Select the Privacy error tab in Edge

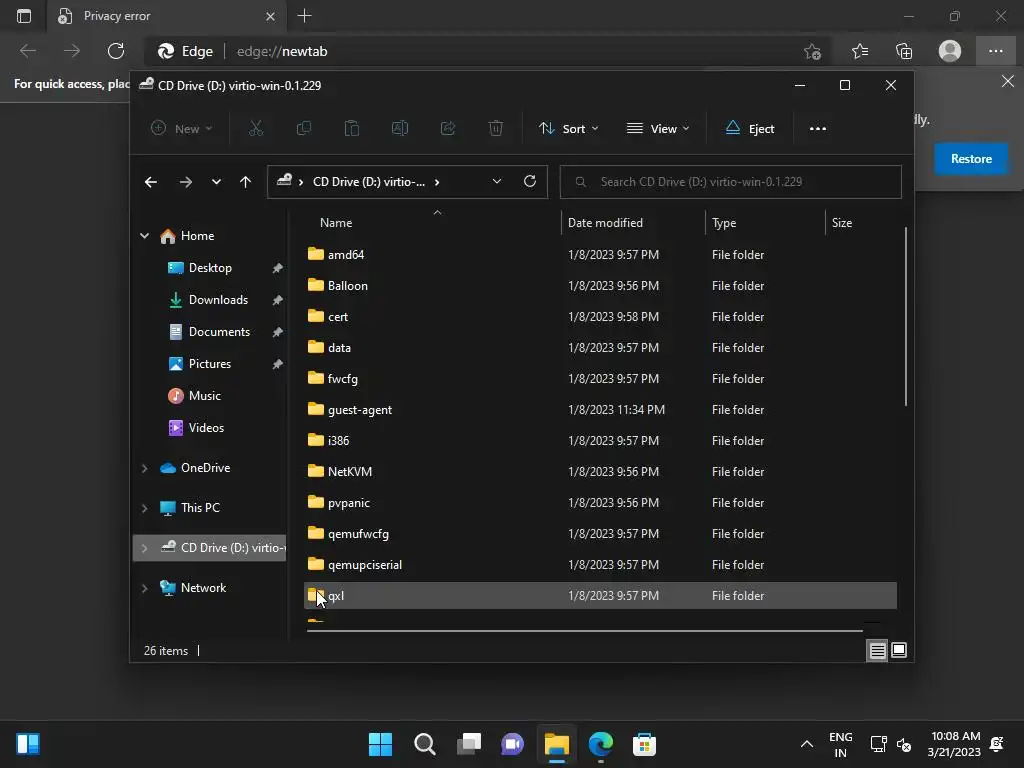point(167,16)
